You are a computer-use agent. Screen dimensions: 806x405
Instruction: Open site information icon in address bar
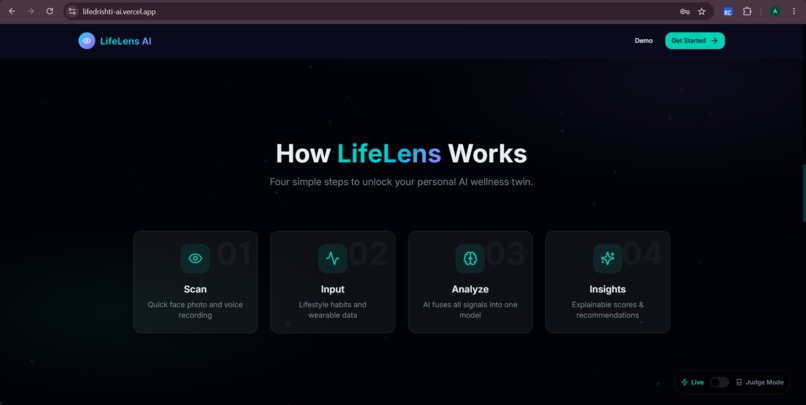(x=72, y=11)
